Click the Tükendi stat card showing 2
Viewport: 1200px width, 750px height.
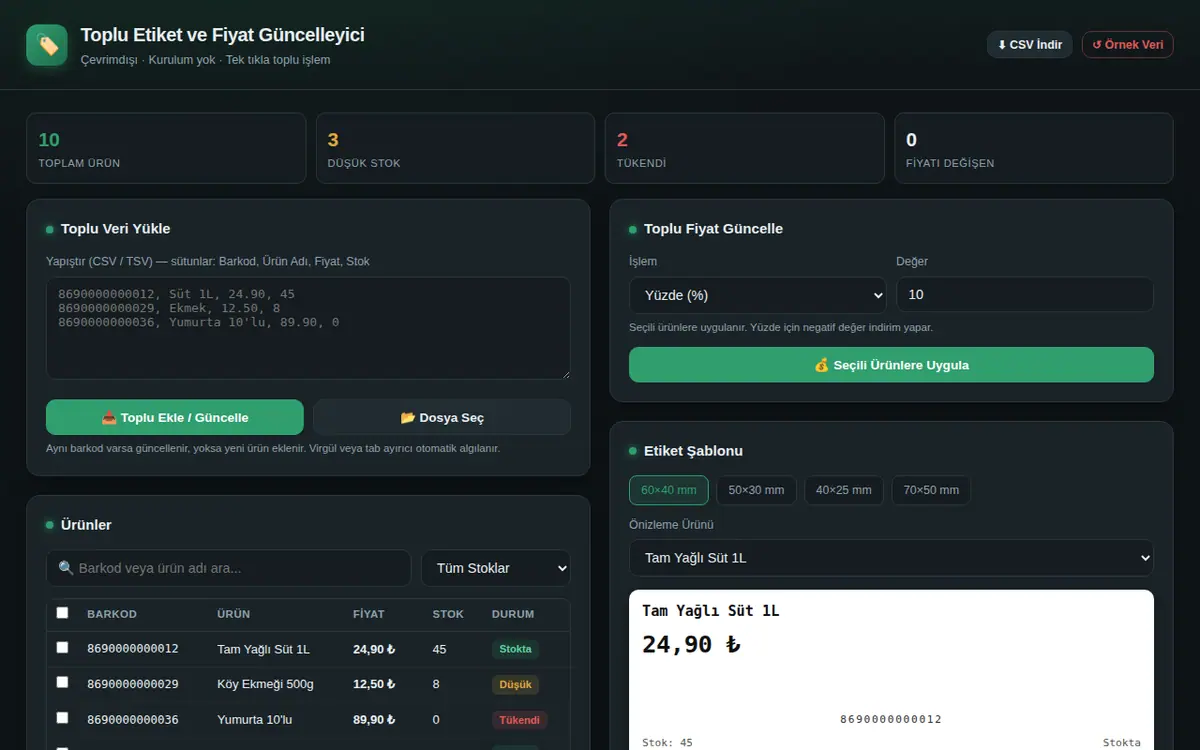[744, 148]
